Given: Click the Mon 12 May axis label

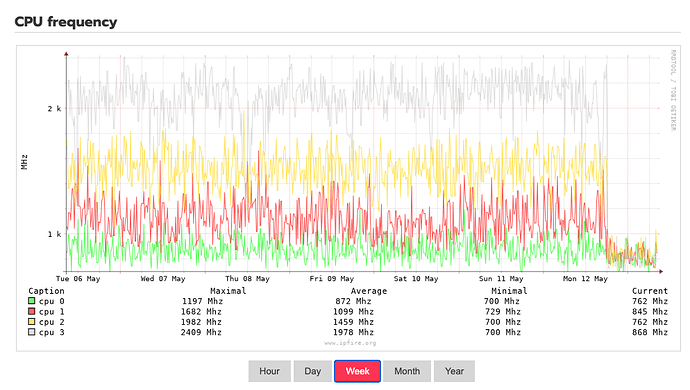Looking at the screenshot, I should point(585,279).
